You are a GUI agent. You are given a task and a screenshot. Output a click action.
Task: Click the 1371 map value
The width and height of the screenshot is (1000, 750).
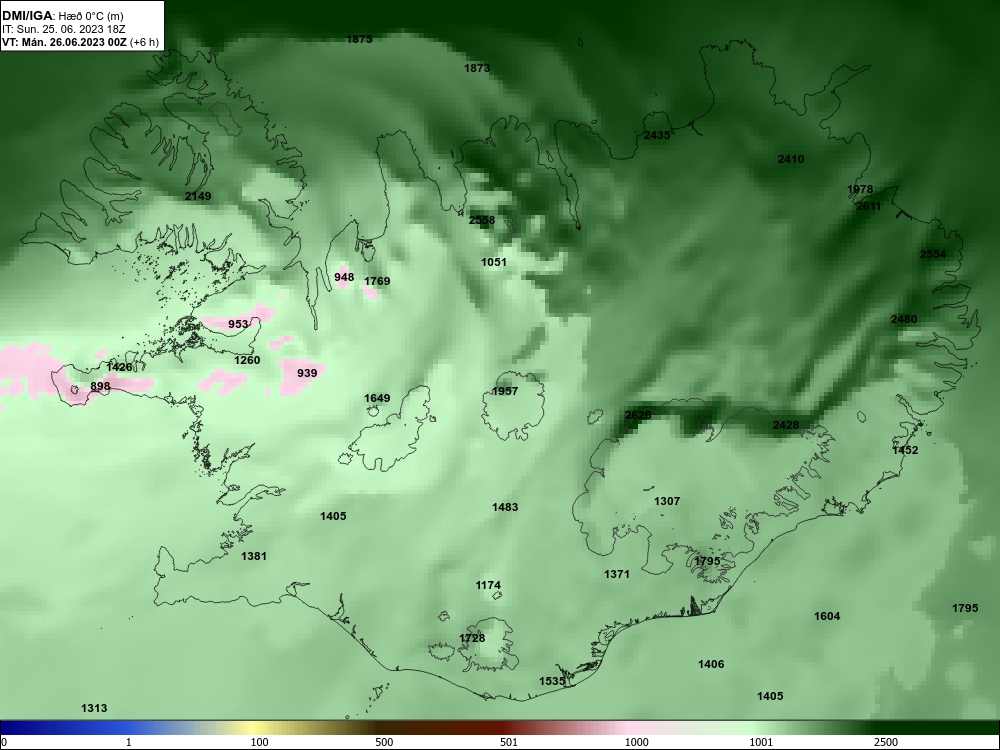click(x=617, y=575)
